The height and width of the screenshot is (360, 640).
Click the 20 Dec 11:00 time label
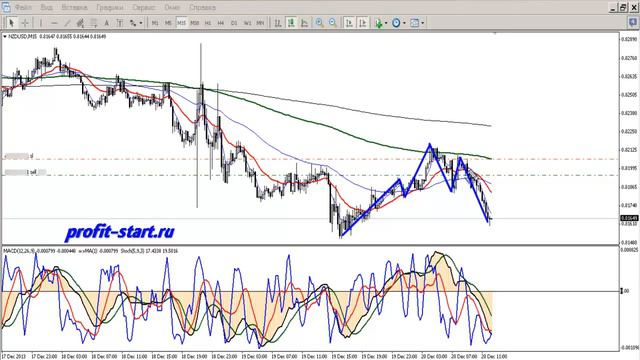[x=494, y=356]
